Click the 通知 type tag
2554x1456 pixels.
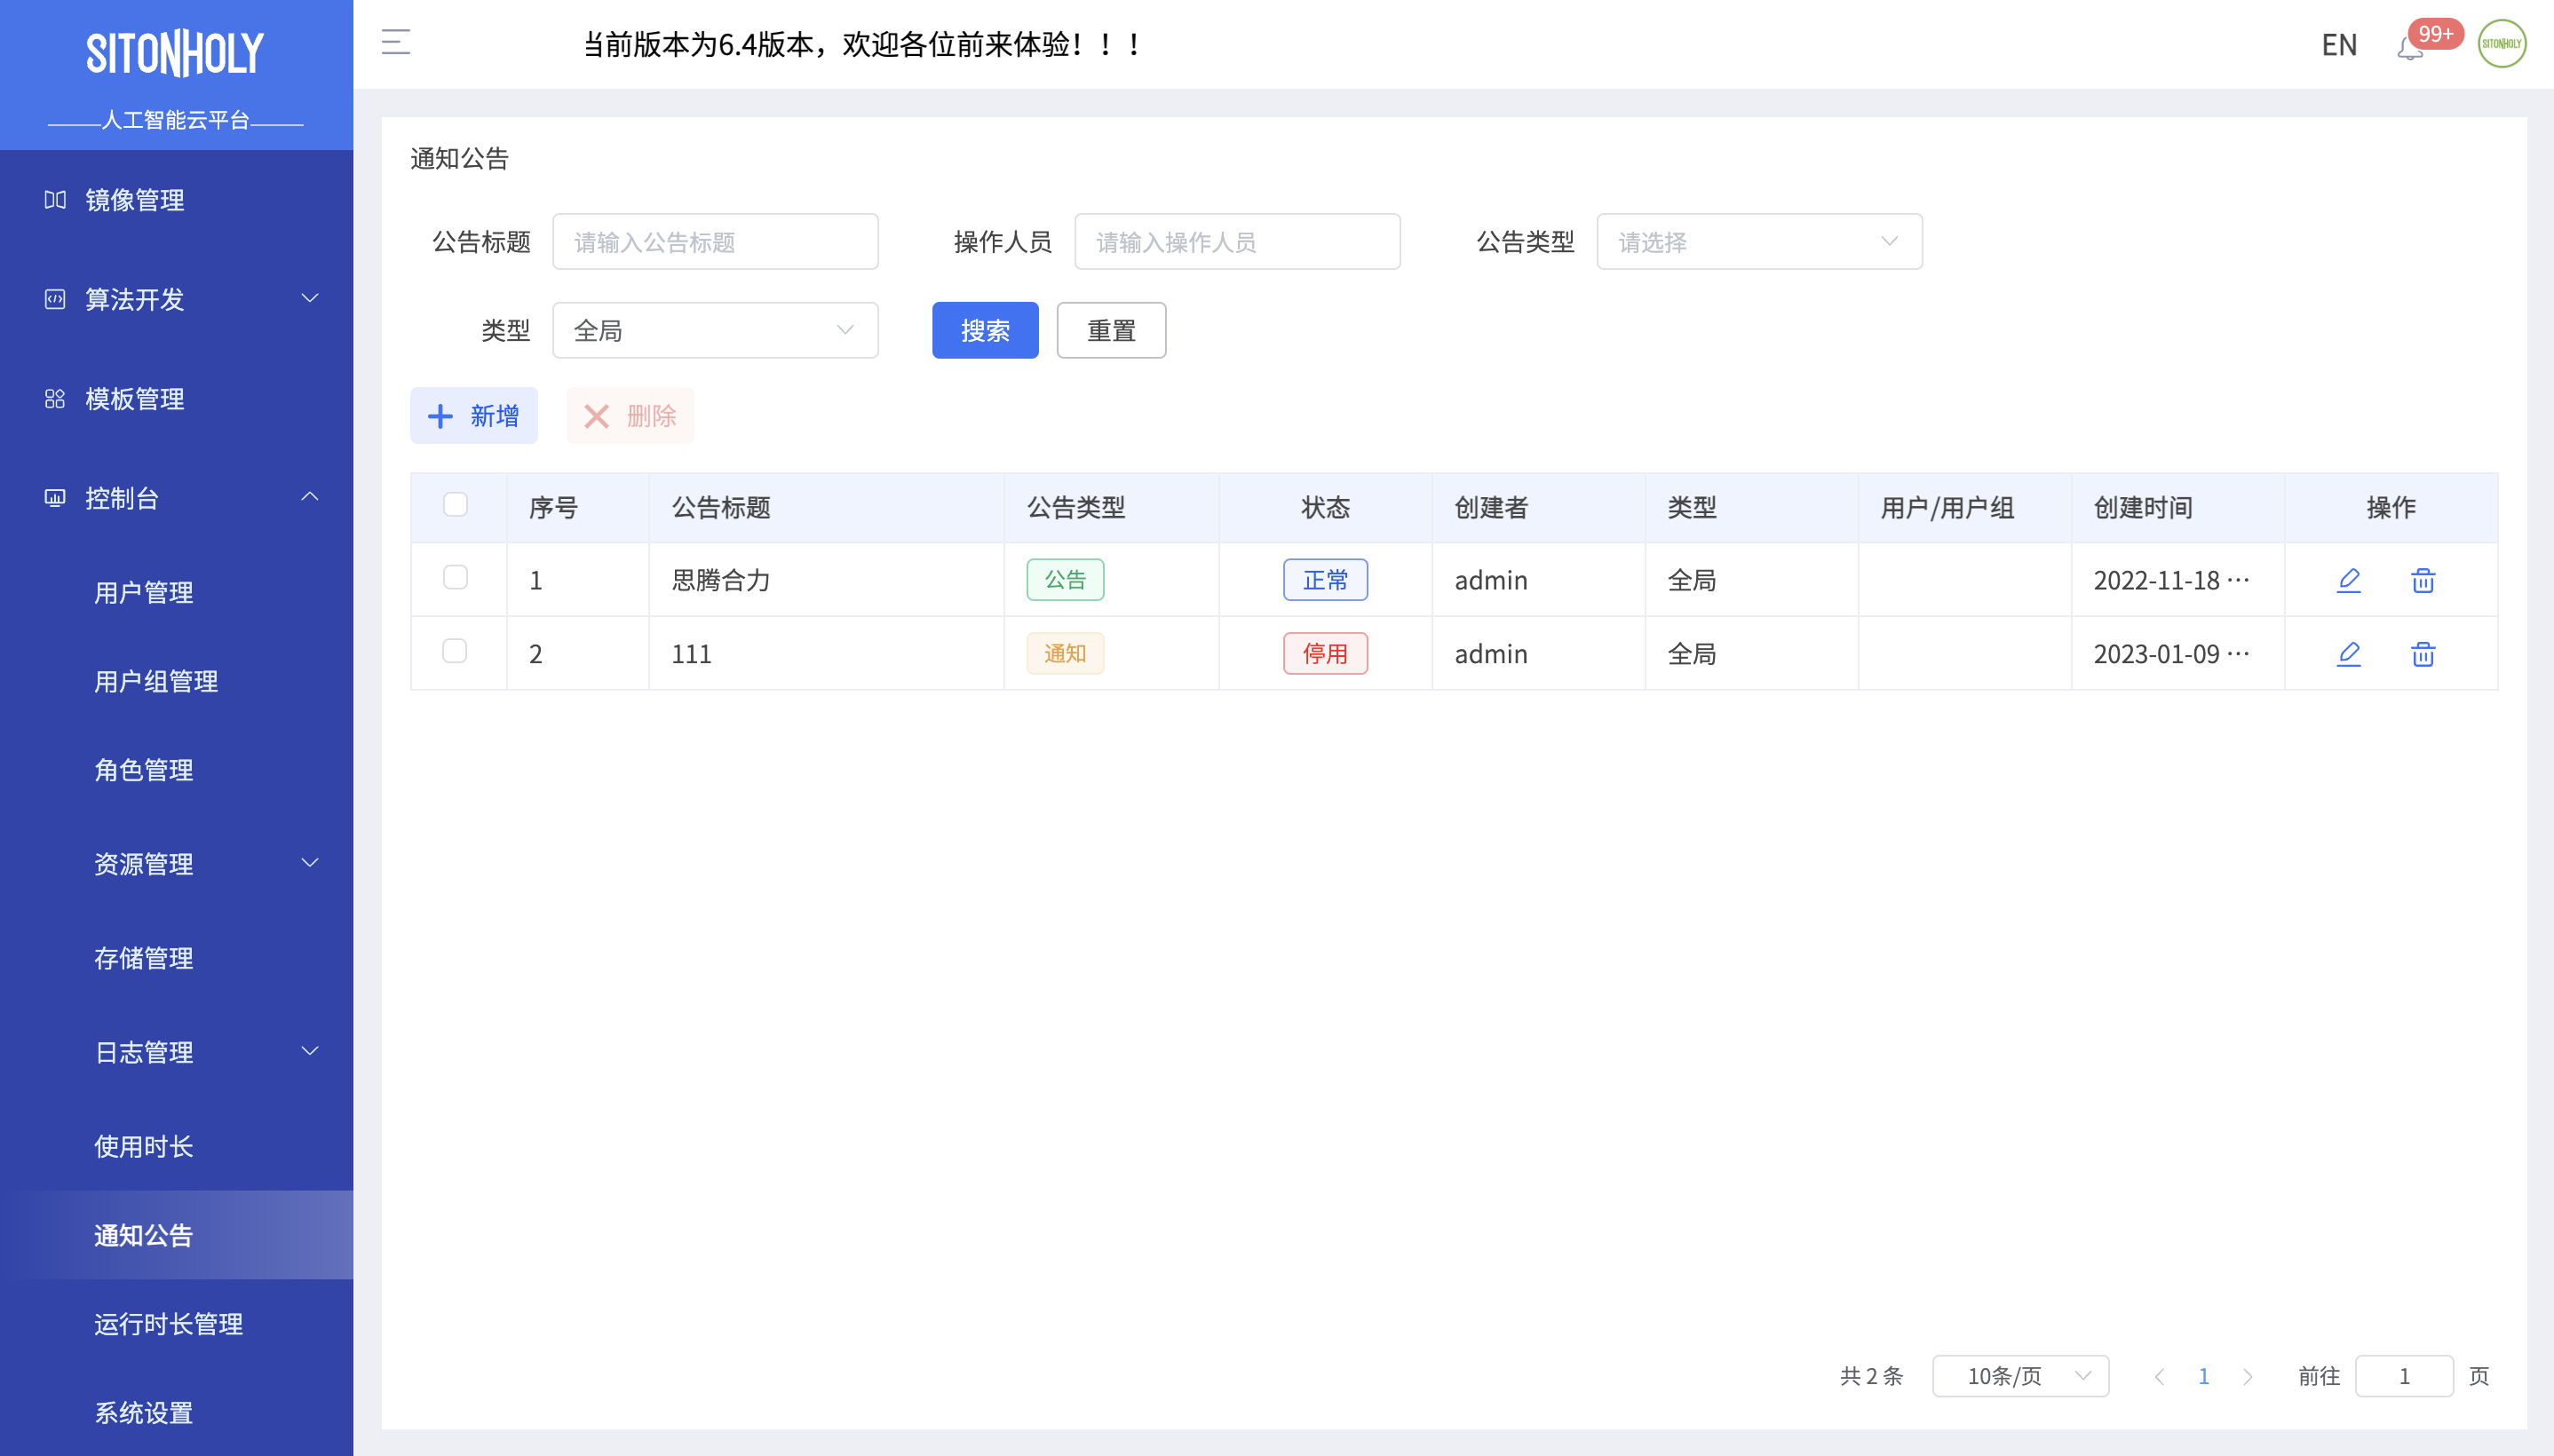click(x=1065, y=654)
